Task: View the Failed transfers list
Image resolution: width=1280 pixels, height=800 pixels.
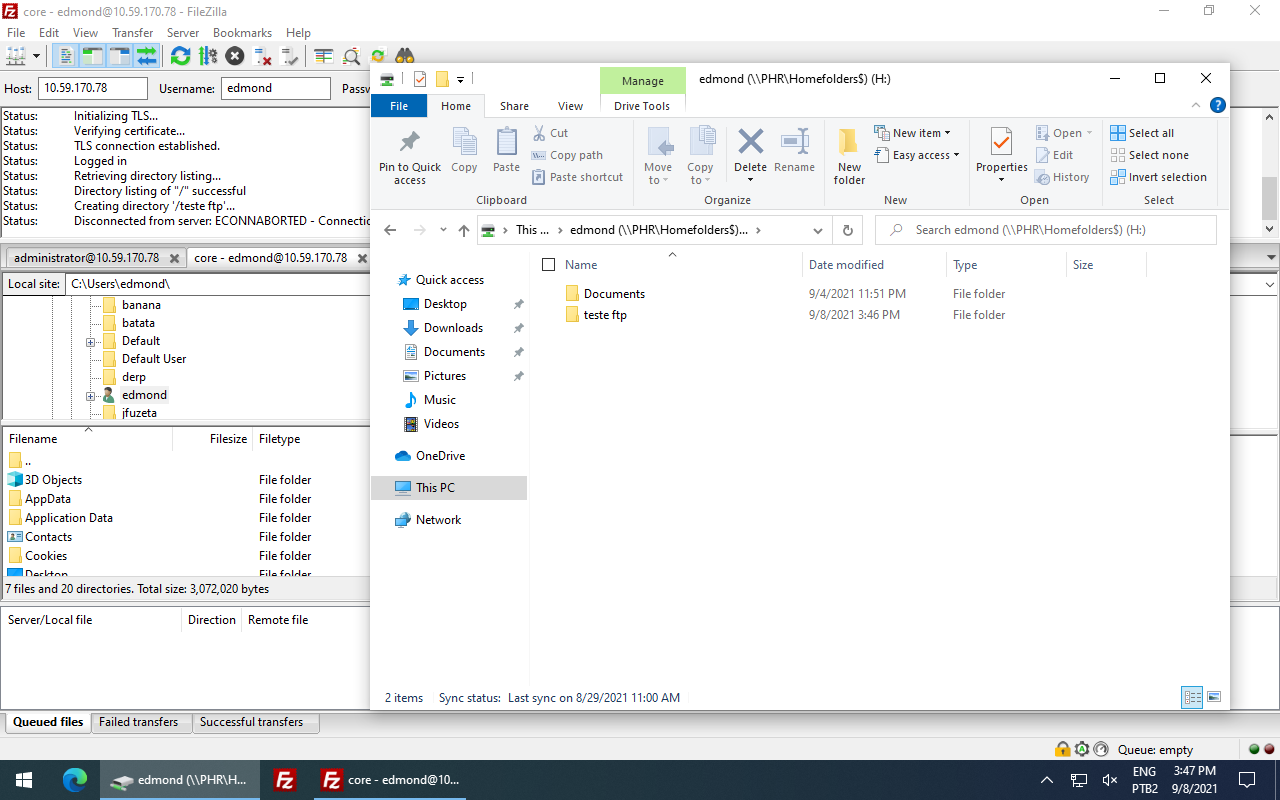Action: pos(140,721)
